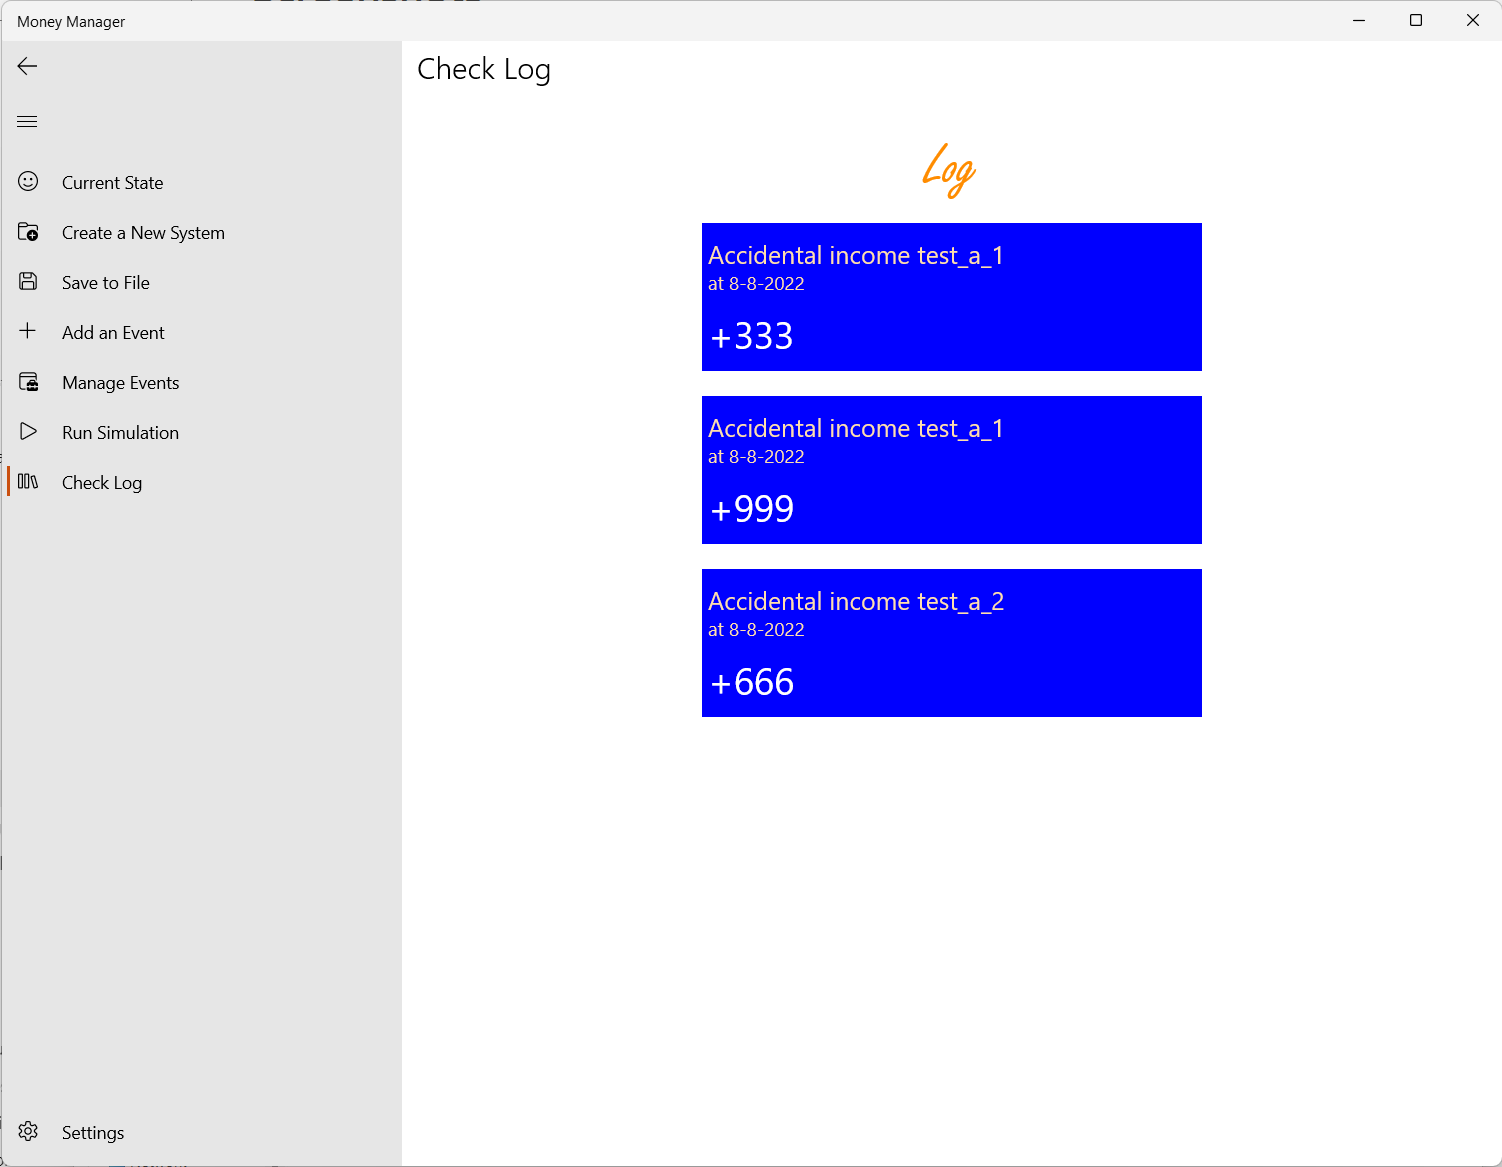Click date text in the +333 entry

756,284
